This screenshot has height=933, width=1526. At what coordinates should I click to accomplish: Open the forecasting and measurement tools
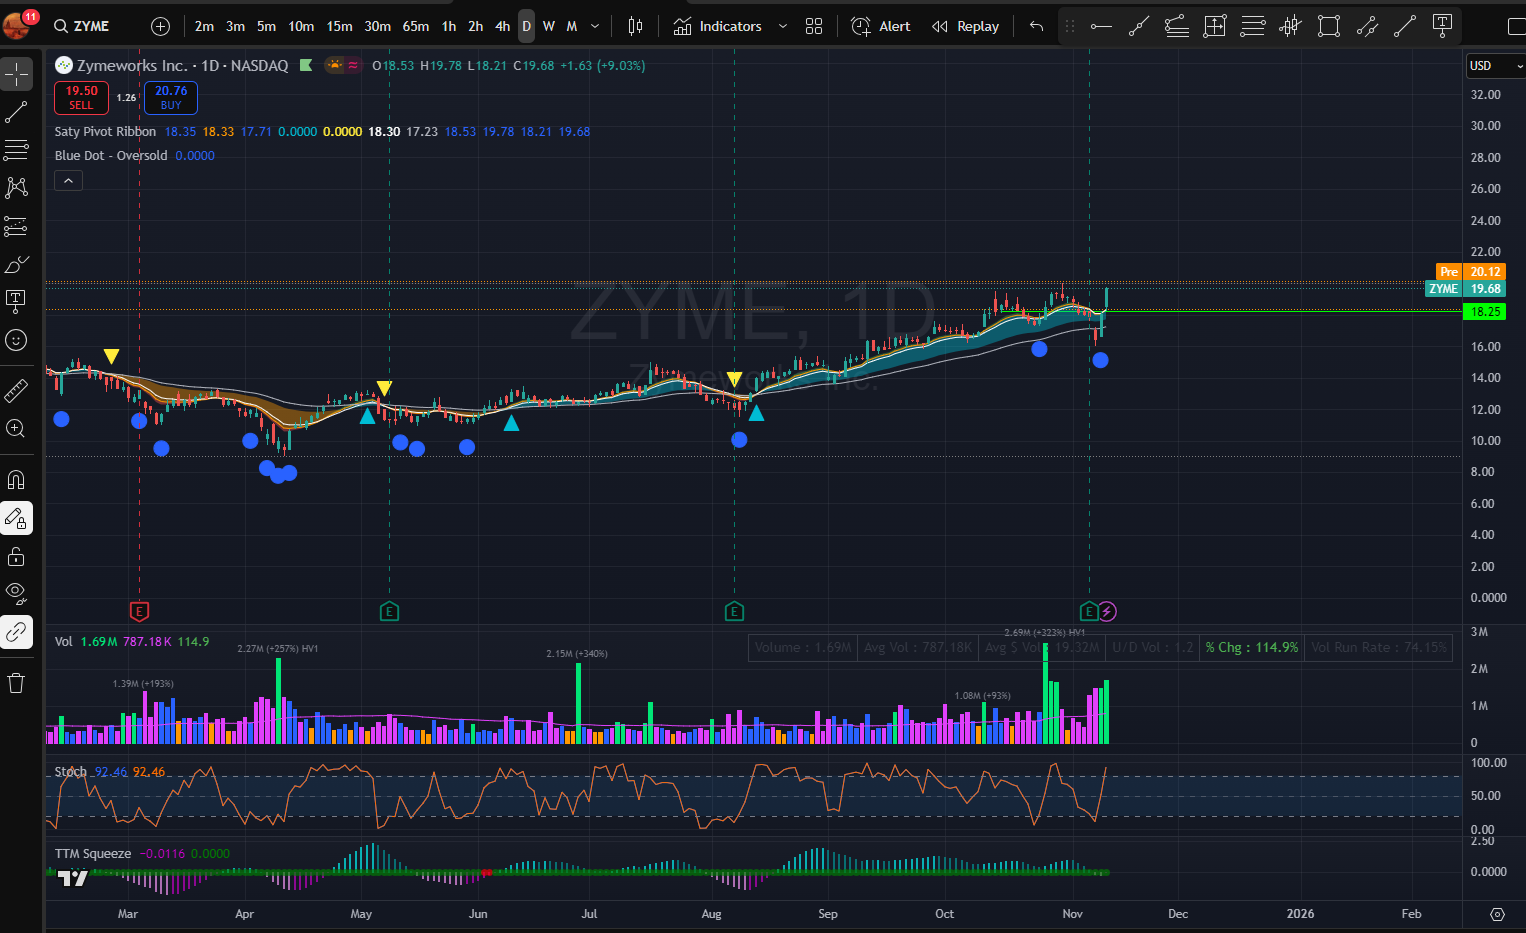(17, 227)
